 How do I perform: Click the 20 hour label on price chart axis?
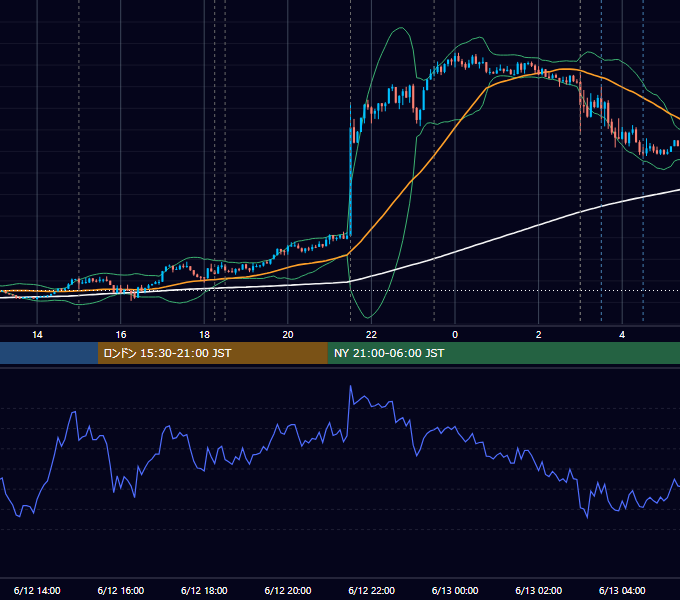point(288,335)
